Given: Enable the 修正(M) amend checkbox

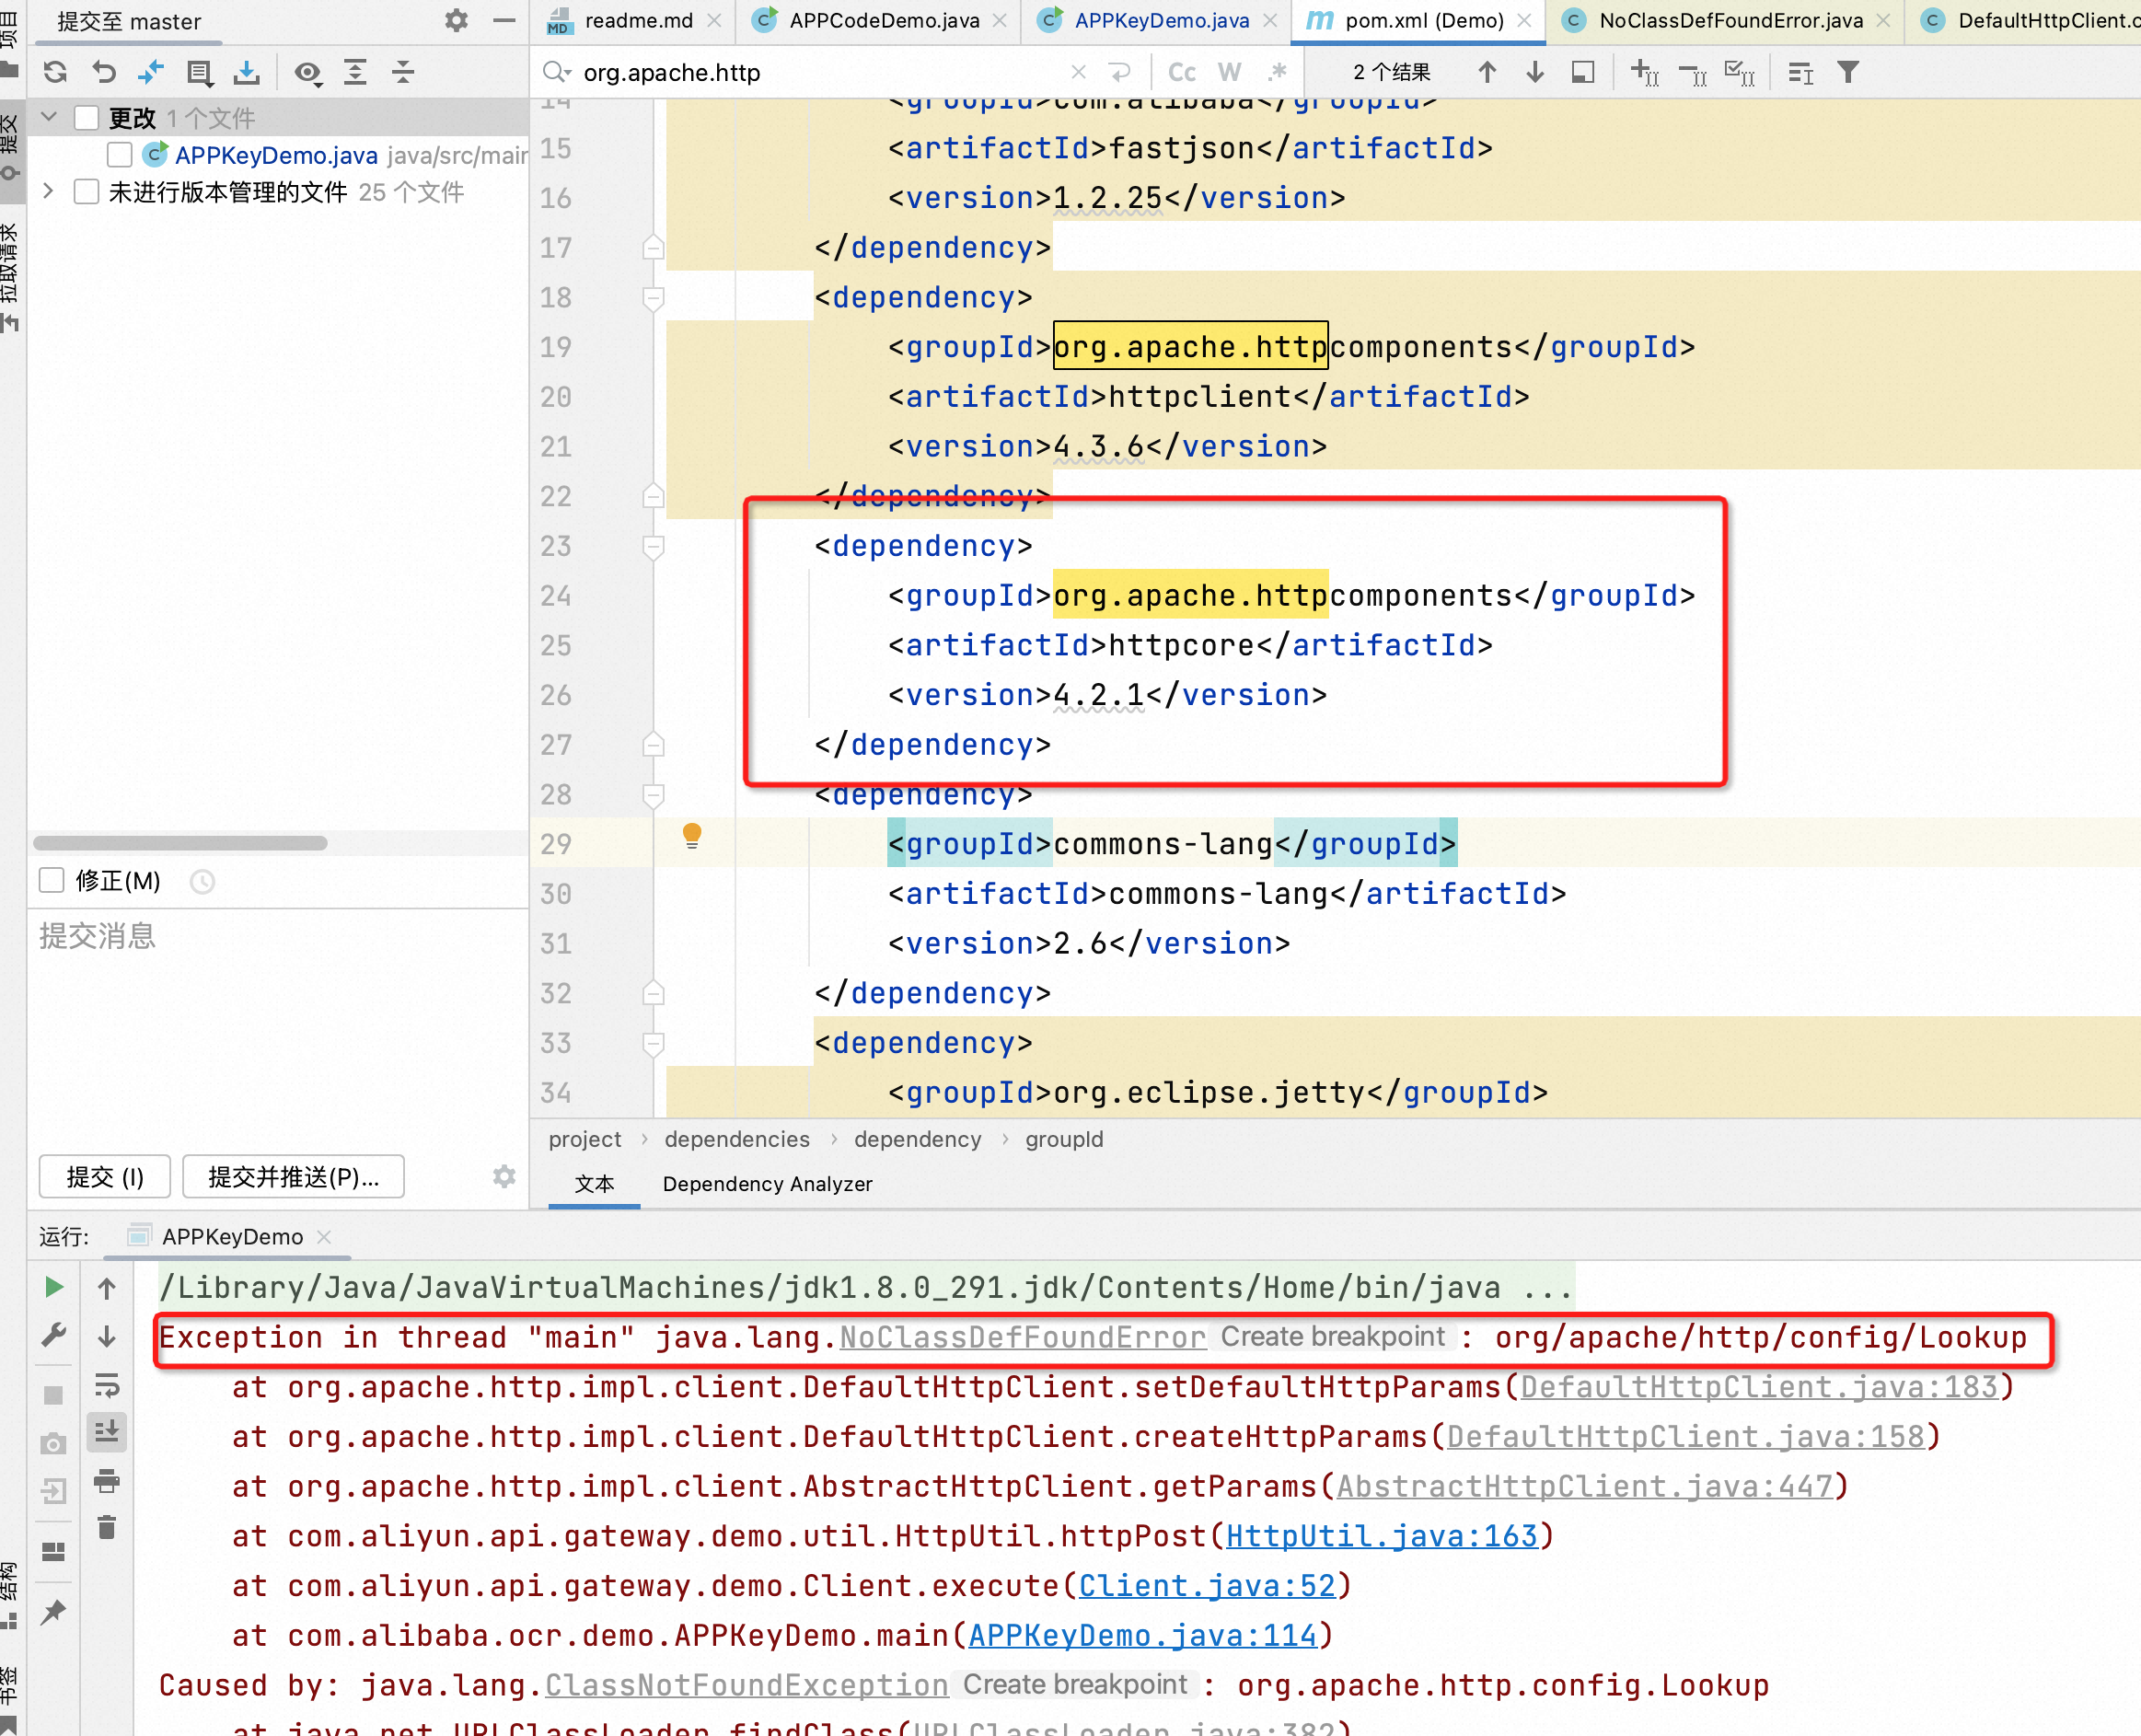Looking at the screenshot, I should 51,880.
